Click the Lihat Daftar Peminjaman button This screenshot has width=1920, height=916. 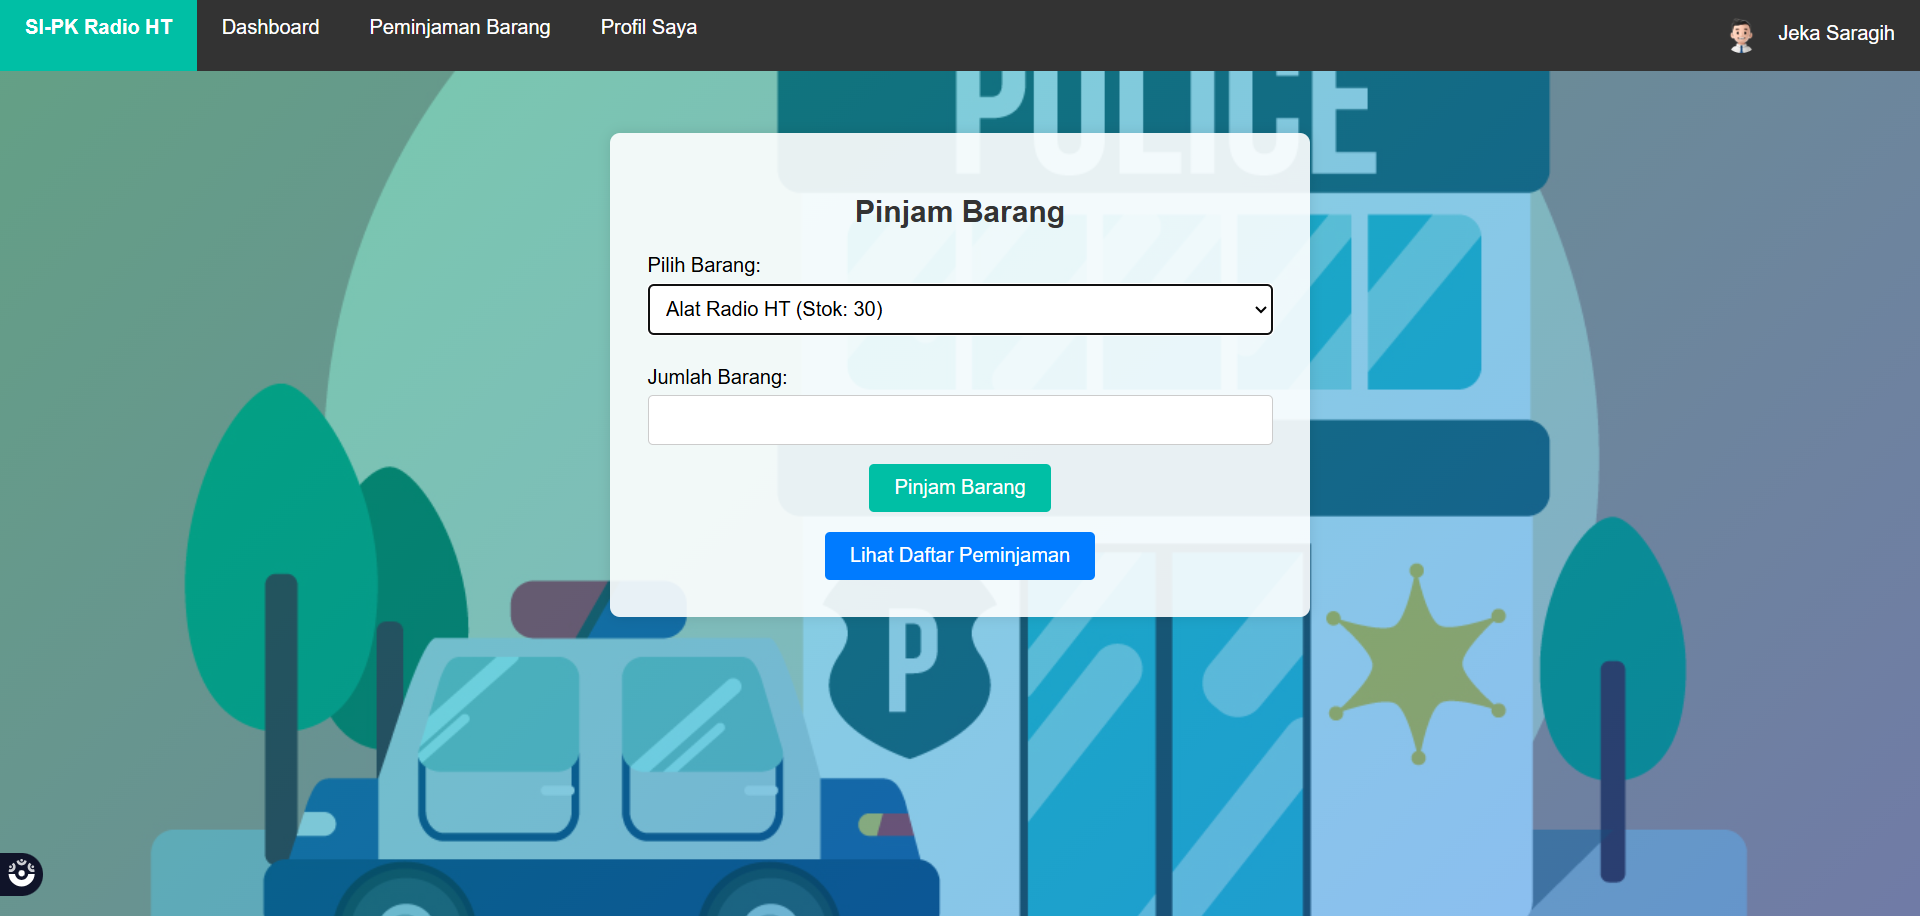960,556
